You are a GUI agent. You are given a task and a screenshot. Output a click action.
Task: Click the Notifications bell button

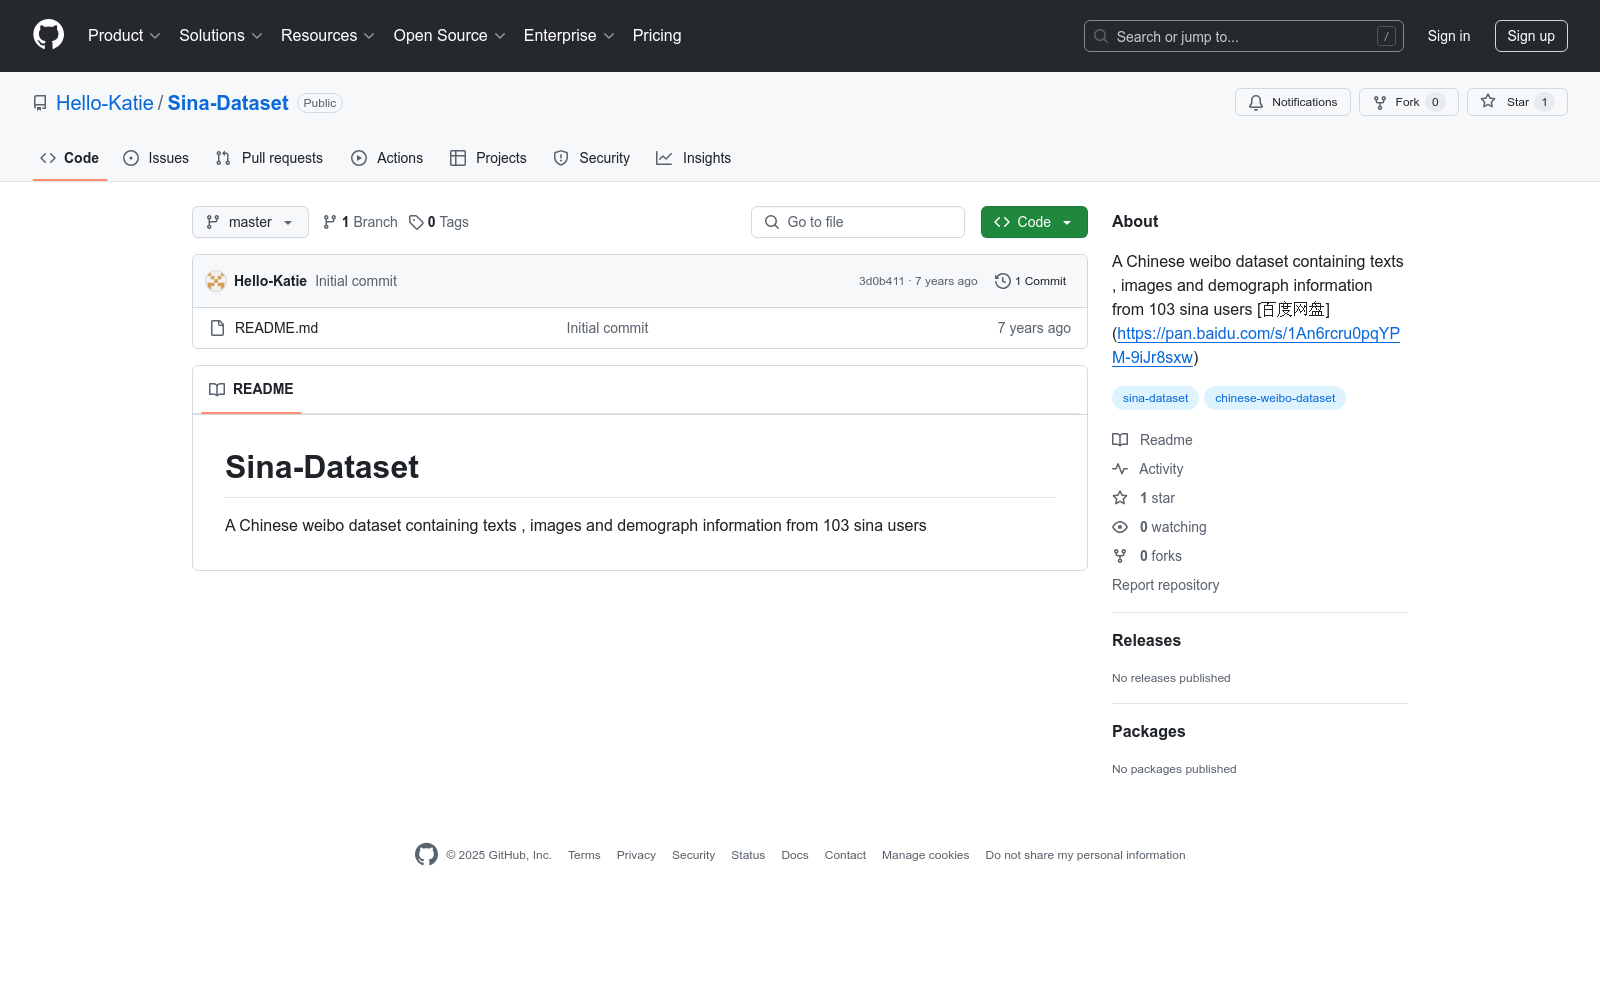pos(1292,102)
